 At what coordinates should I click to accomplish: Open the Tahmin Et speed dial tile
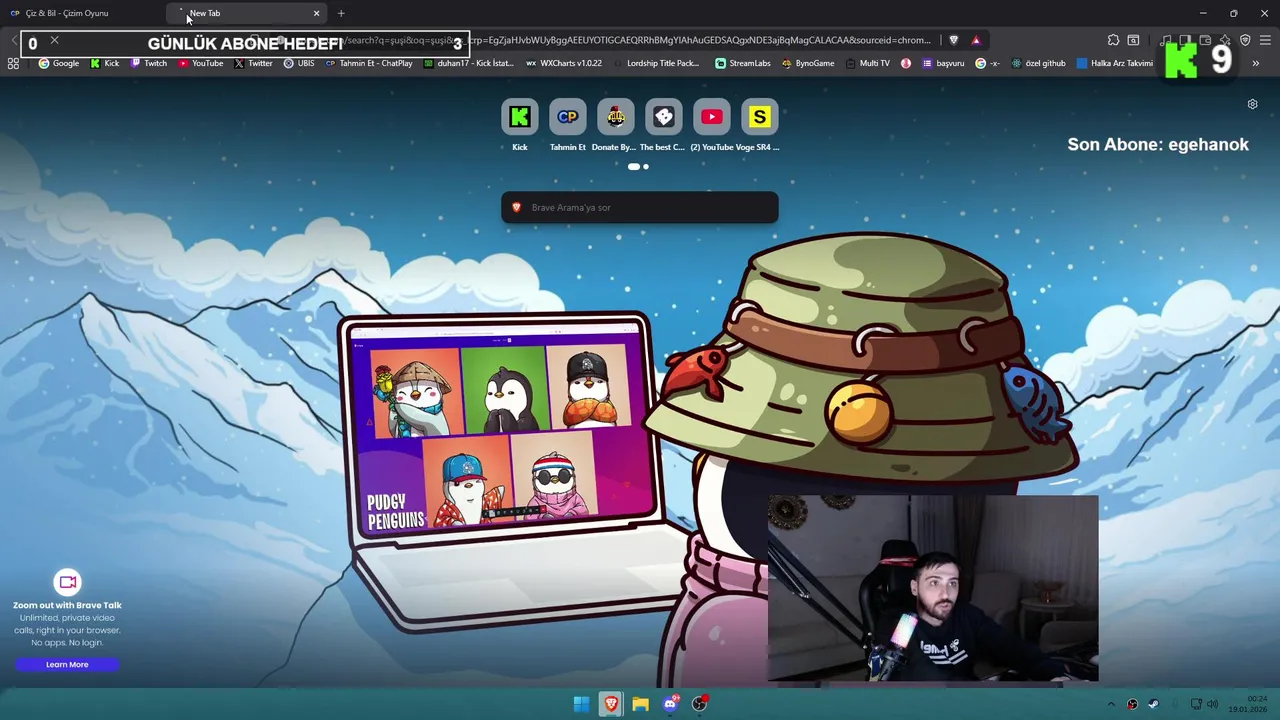click(567, 117)
